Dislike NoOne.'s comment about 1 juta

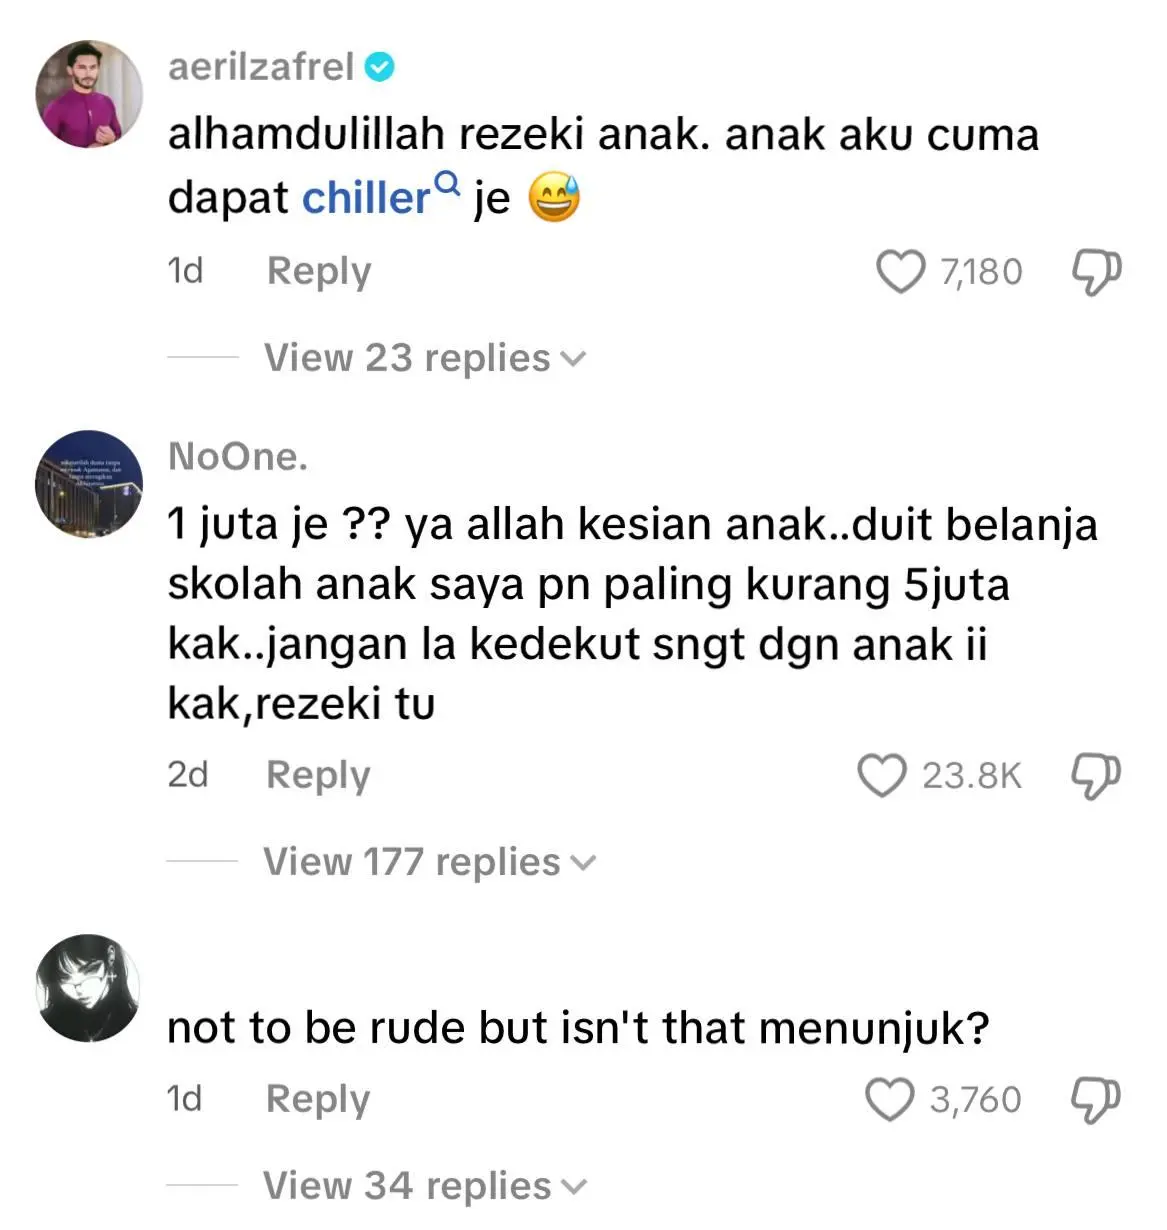[x=1096, y=776]
